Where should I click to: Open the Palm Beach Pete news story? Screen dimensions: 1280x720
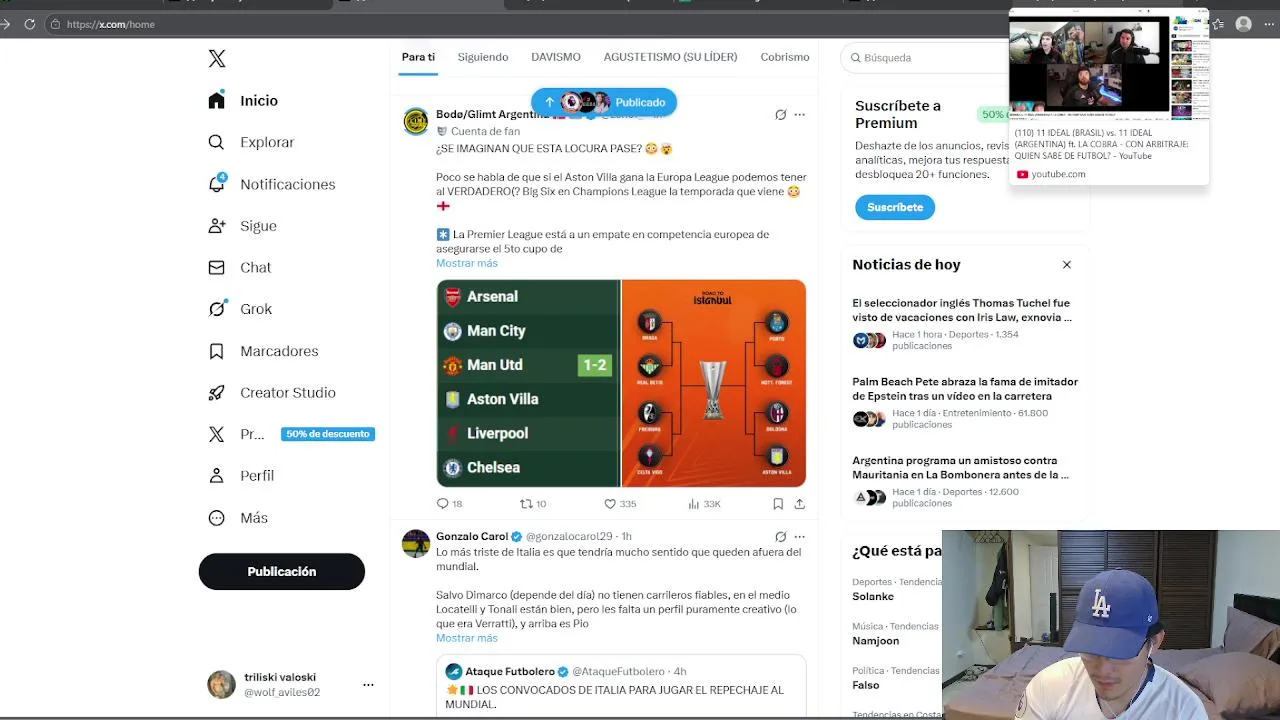pos(965,403)
